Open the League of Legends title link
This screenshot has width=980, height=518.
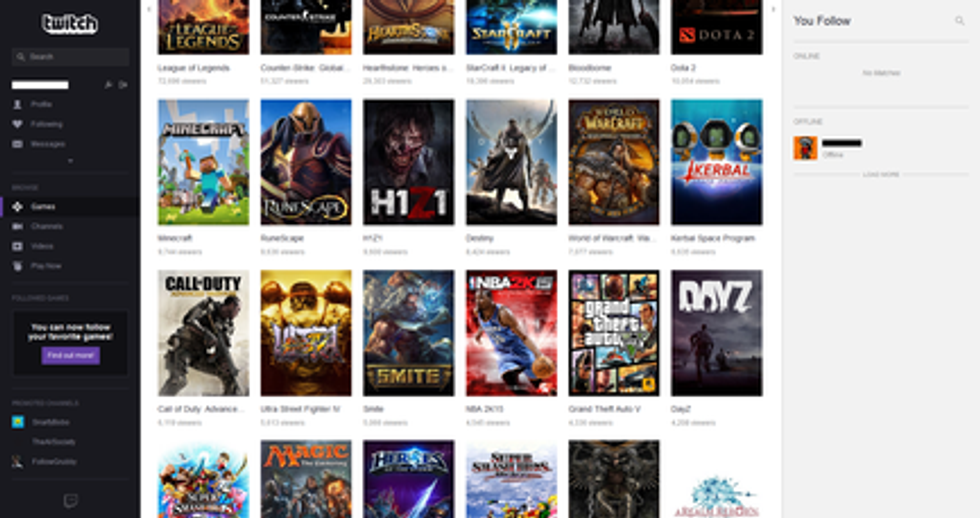194,68
